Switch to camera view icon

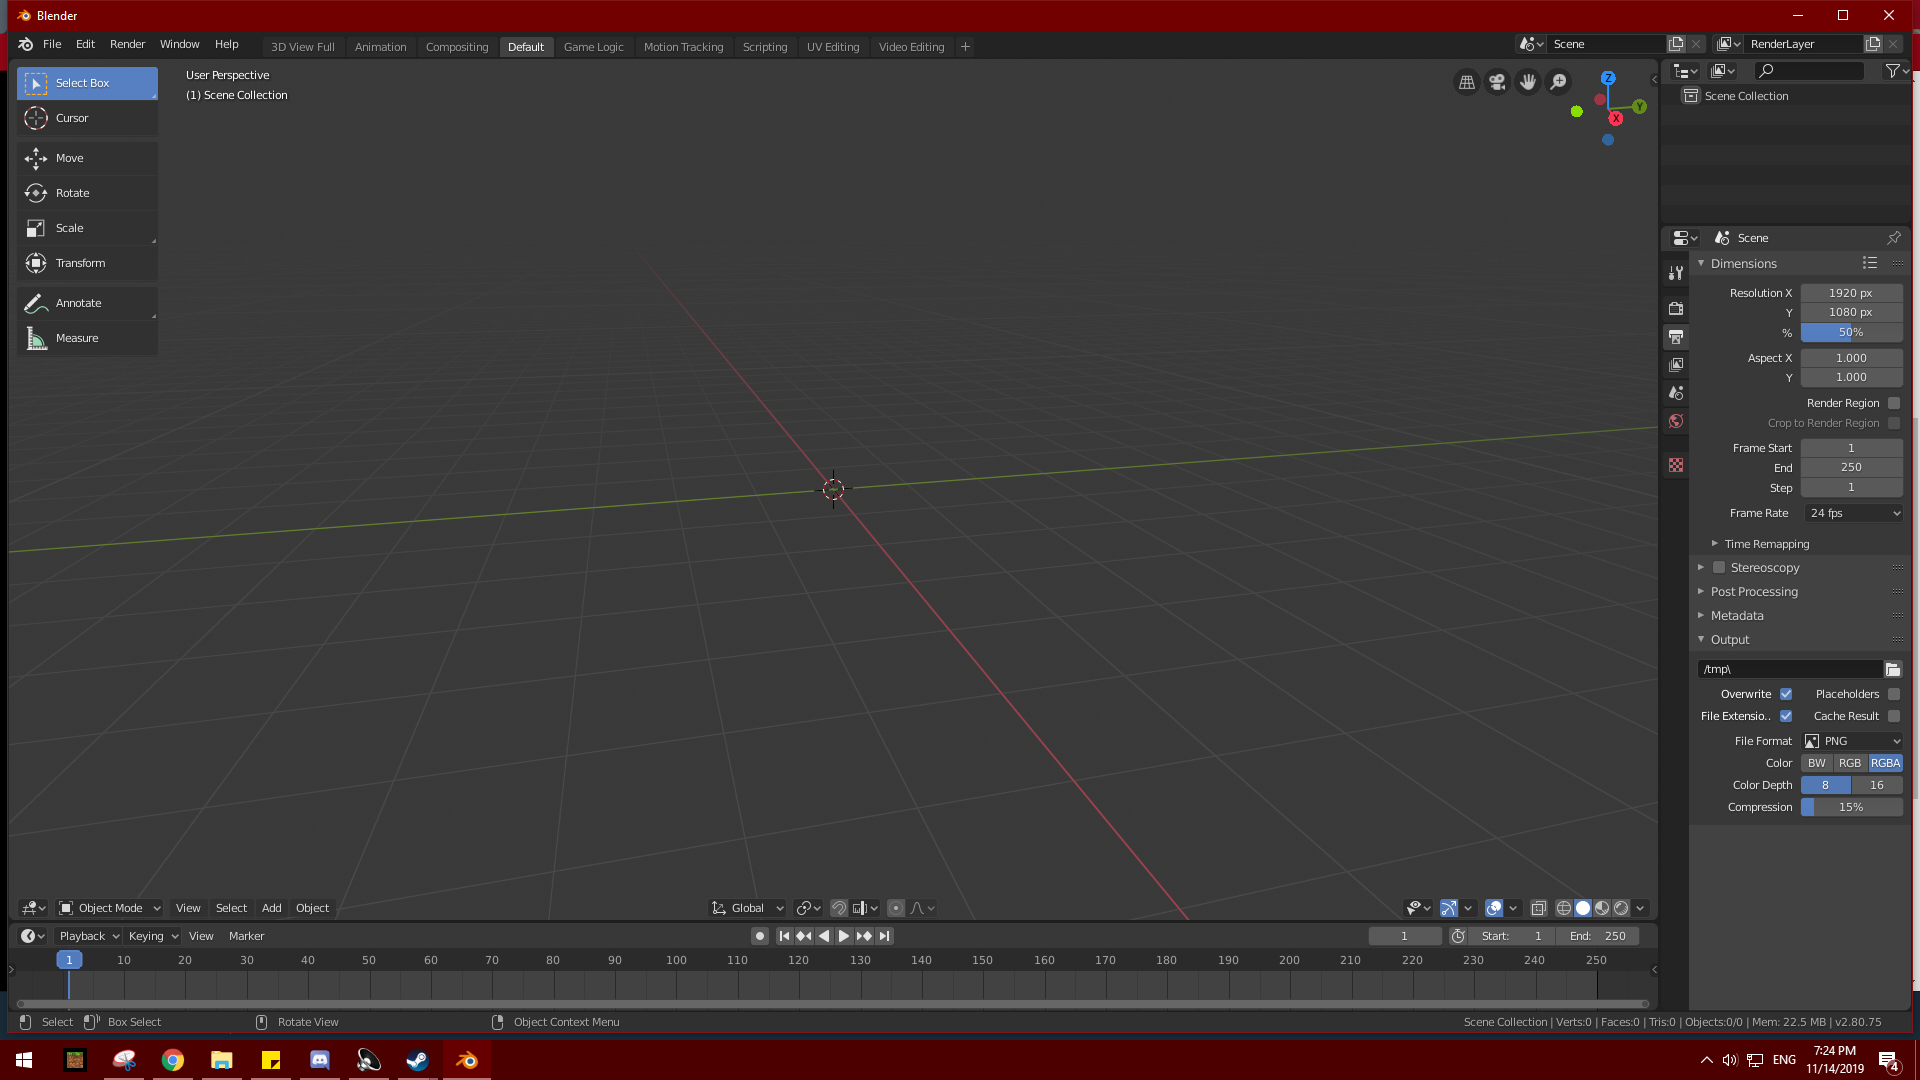tap(1497, 83)
